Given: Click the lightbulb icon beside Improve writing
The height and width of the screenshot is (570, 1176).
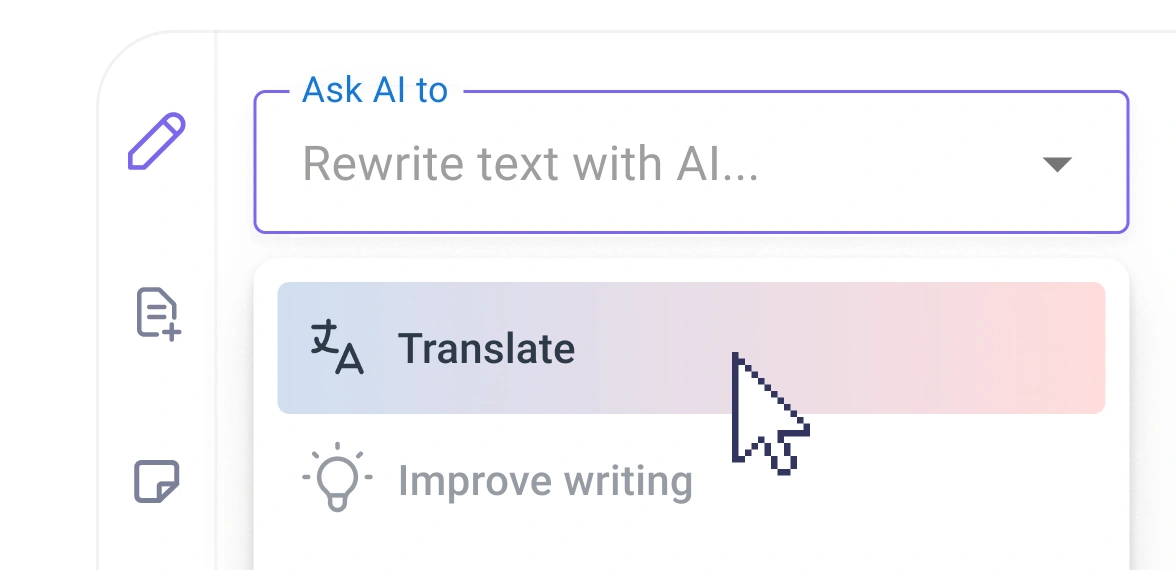Looking at the screenshot, I should 337,479.
